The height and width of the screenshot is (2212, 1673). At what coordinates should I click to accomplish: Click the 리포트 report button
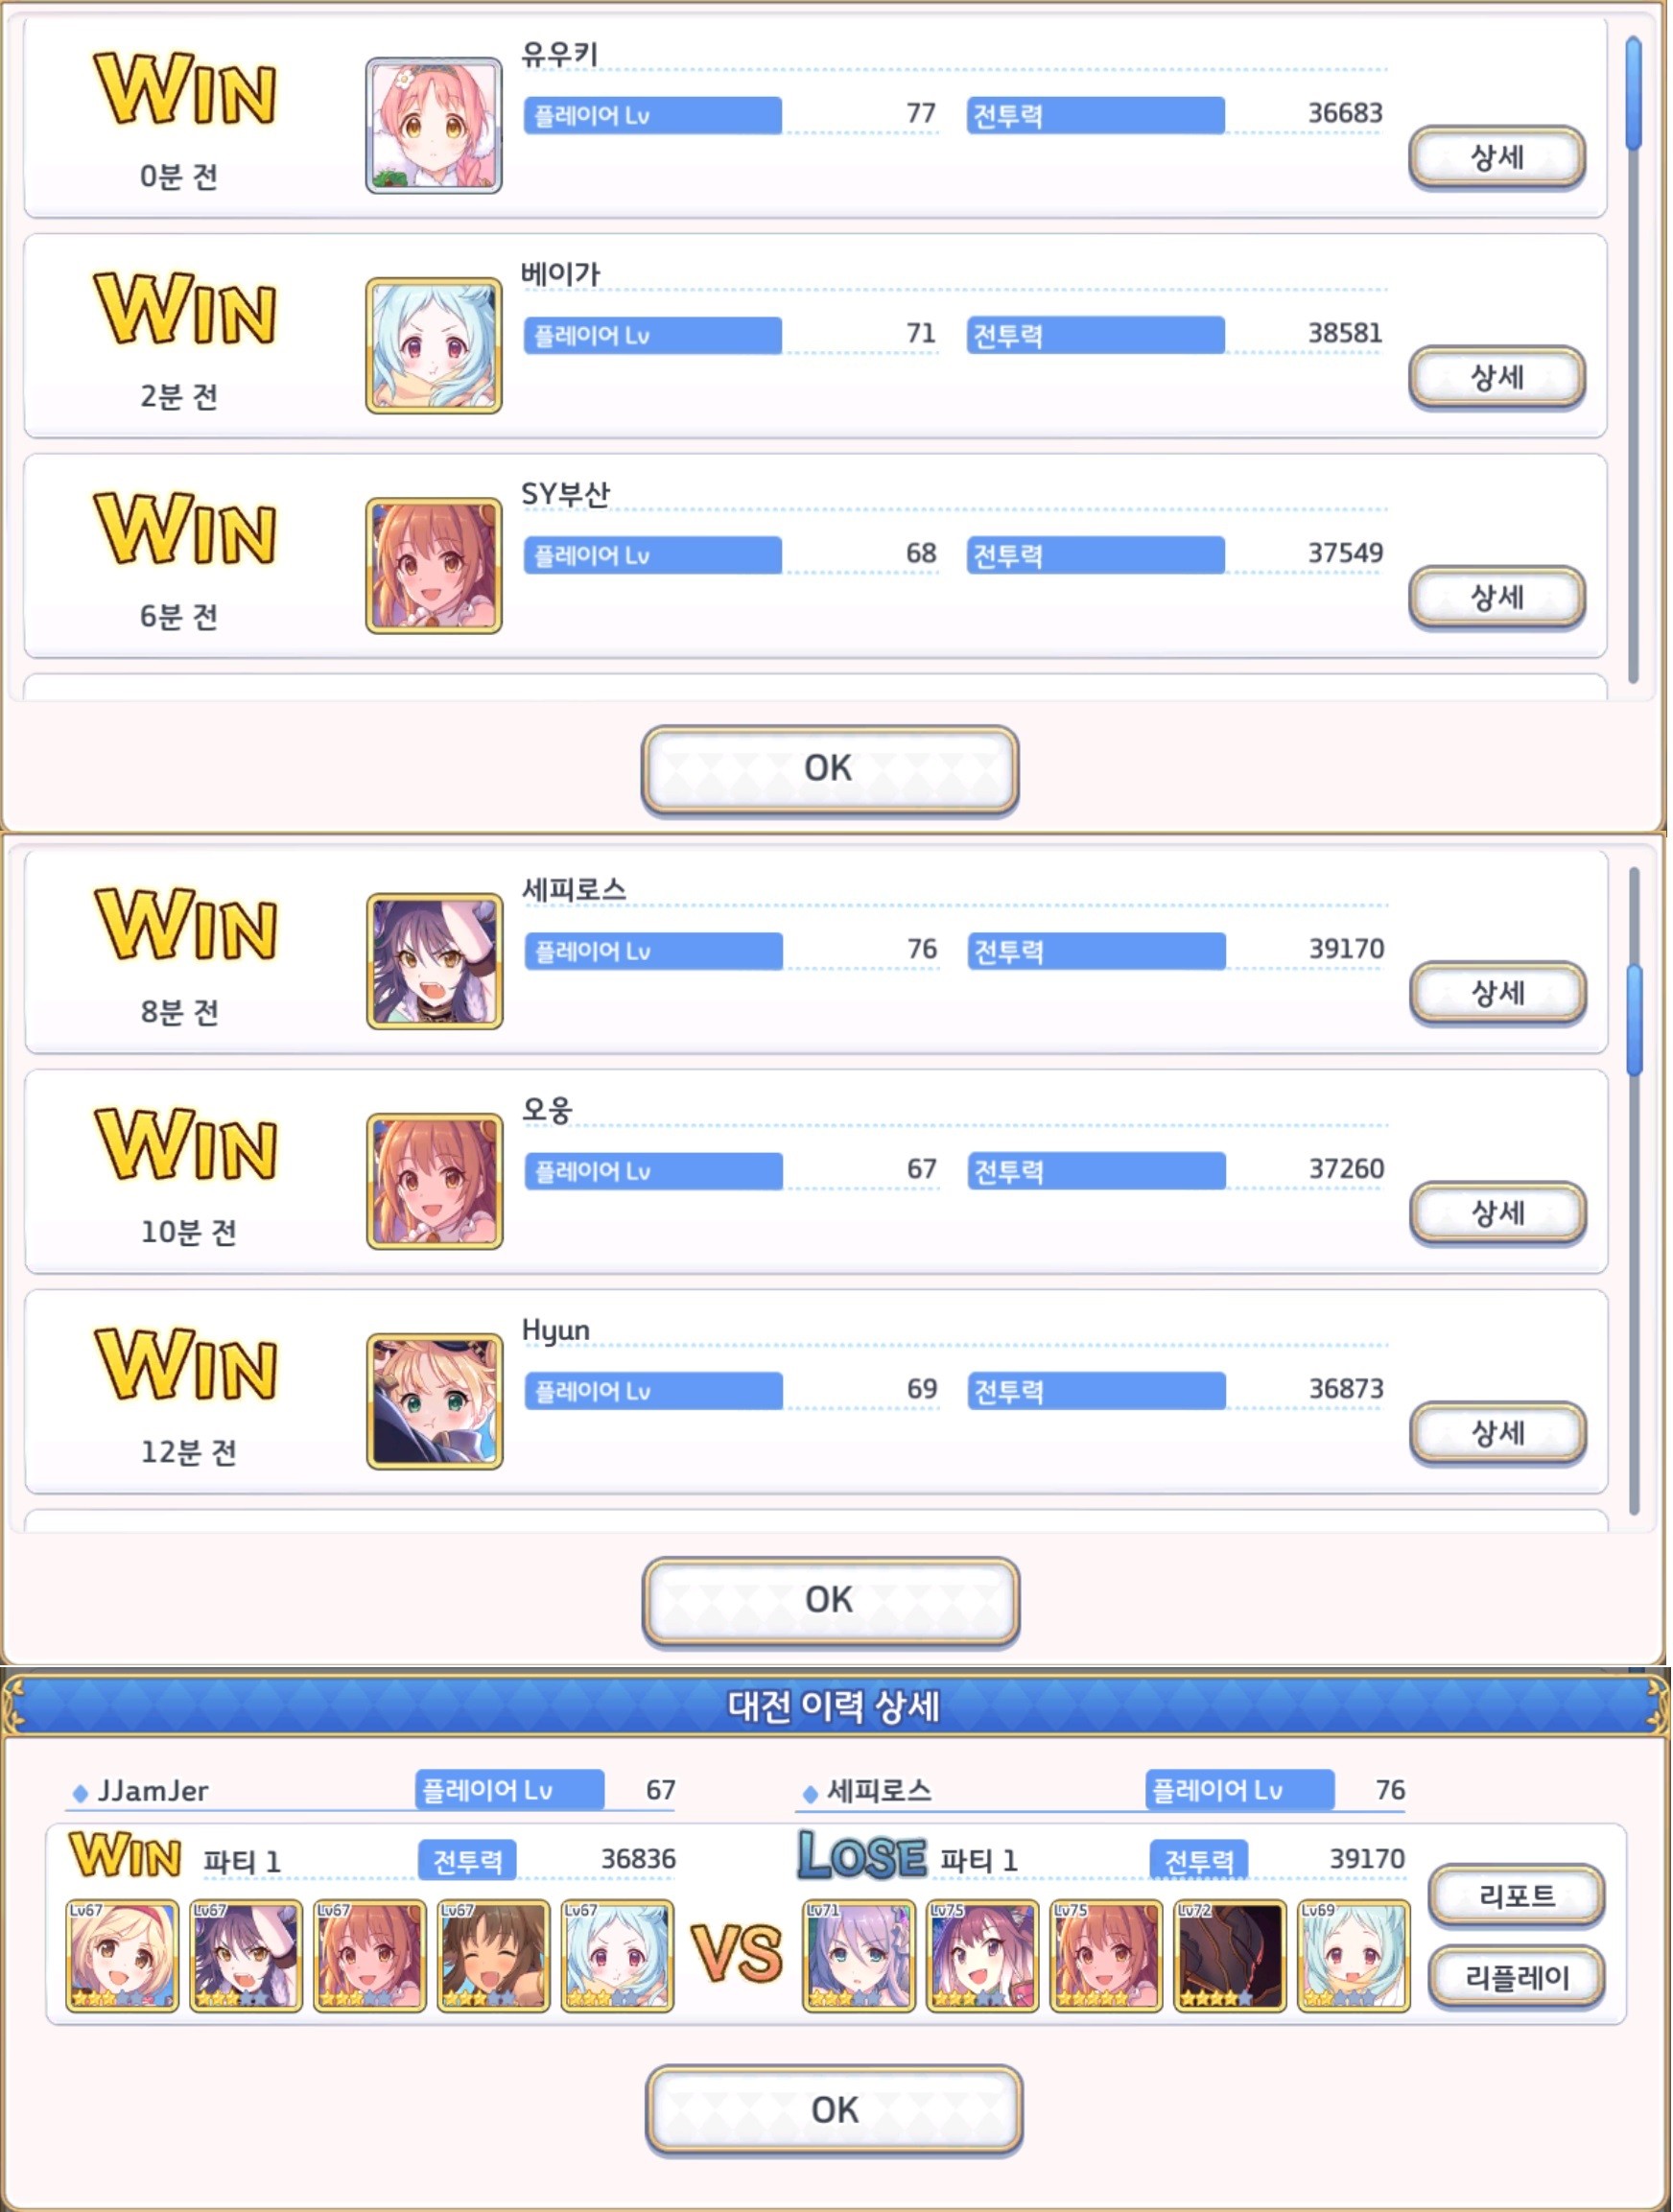(x=1516, y=1896)
